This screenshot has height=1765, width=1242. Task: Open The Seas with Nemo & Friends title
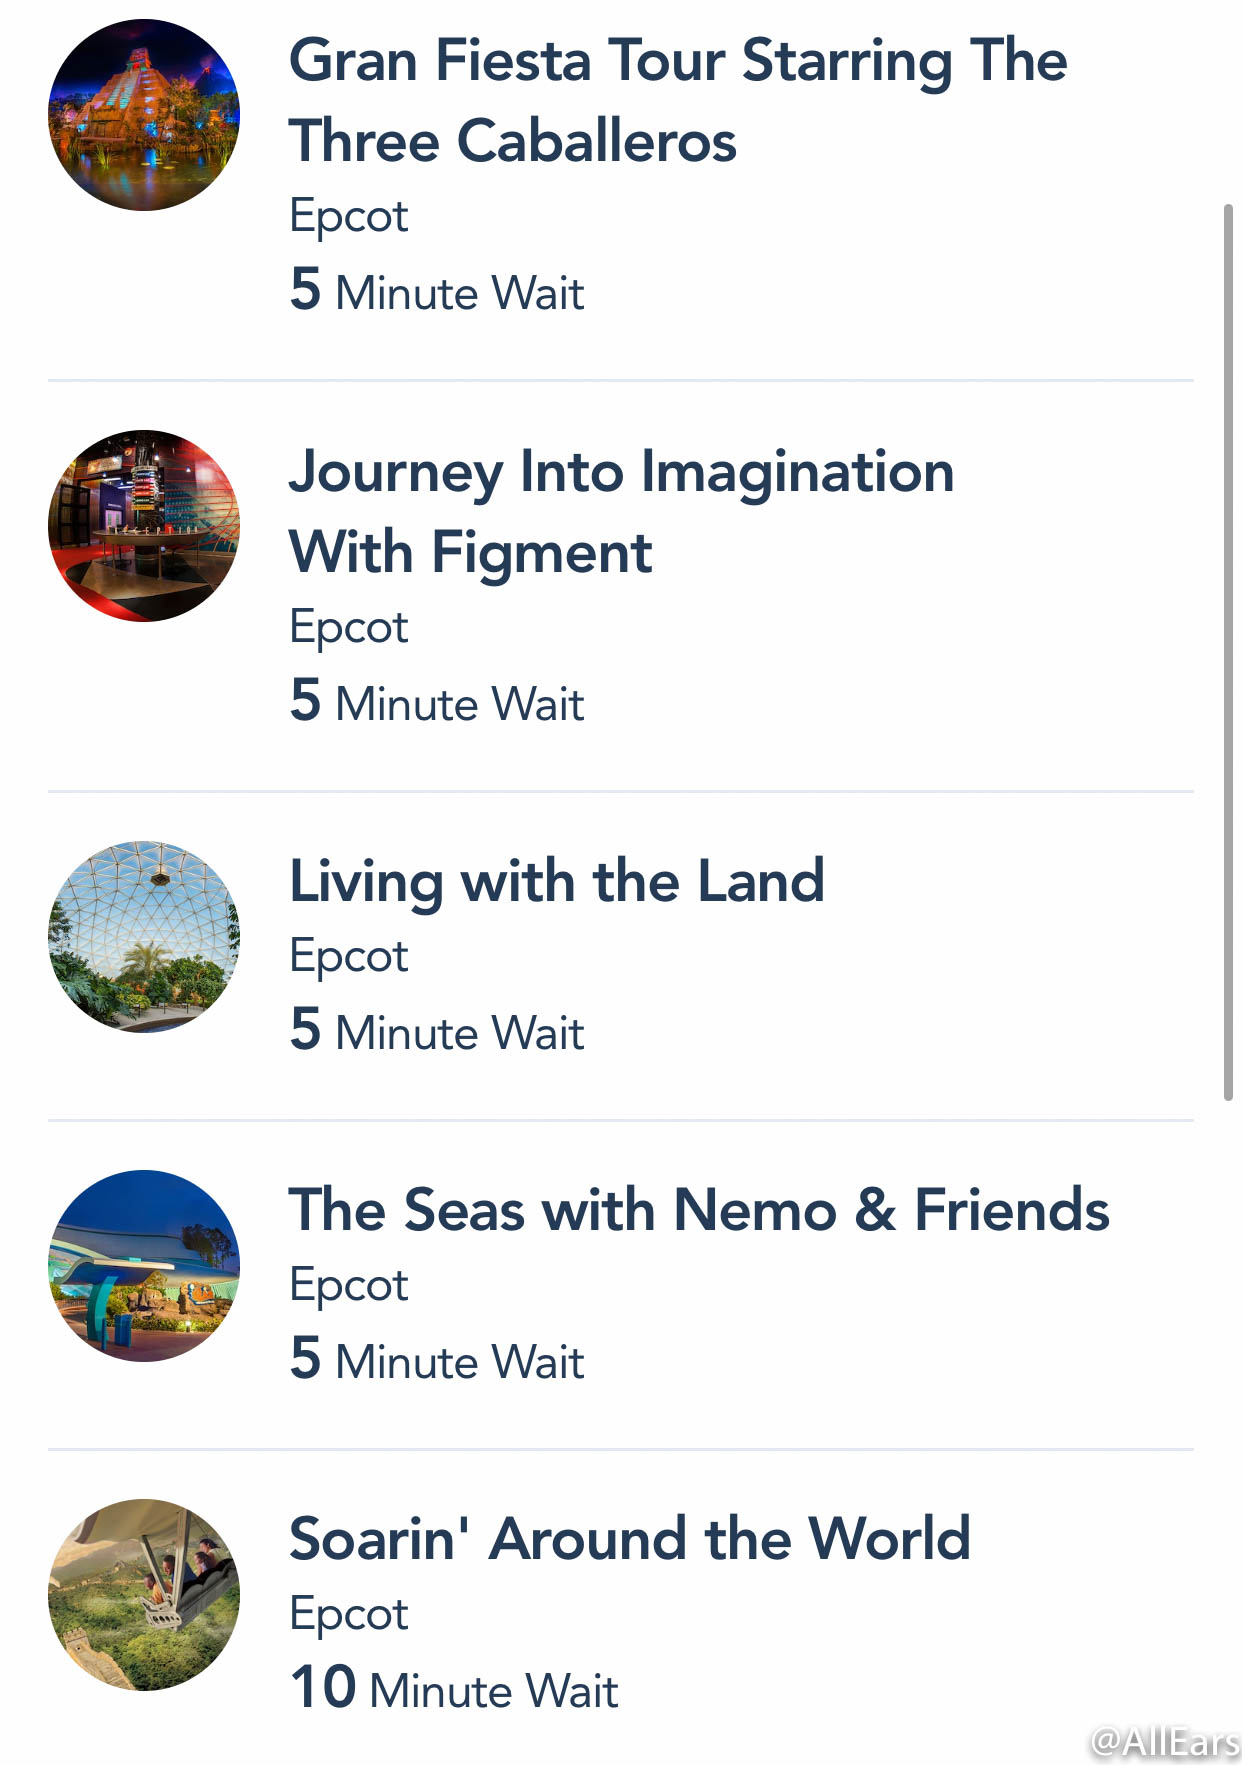click(x=699, y=1210)
